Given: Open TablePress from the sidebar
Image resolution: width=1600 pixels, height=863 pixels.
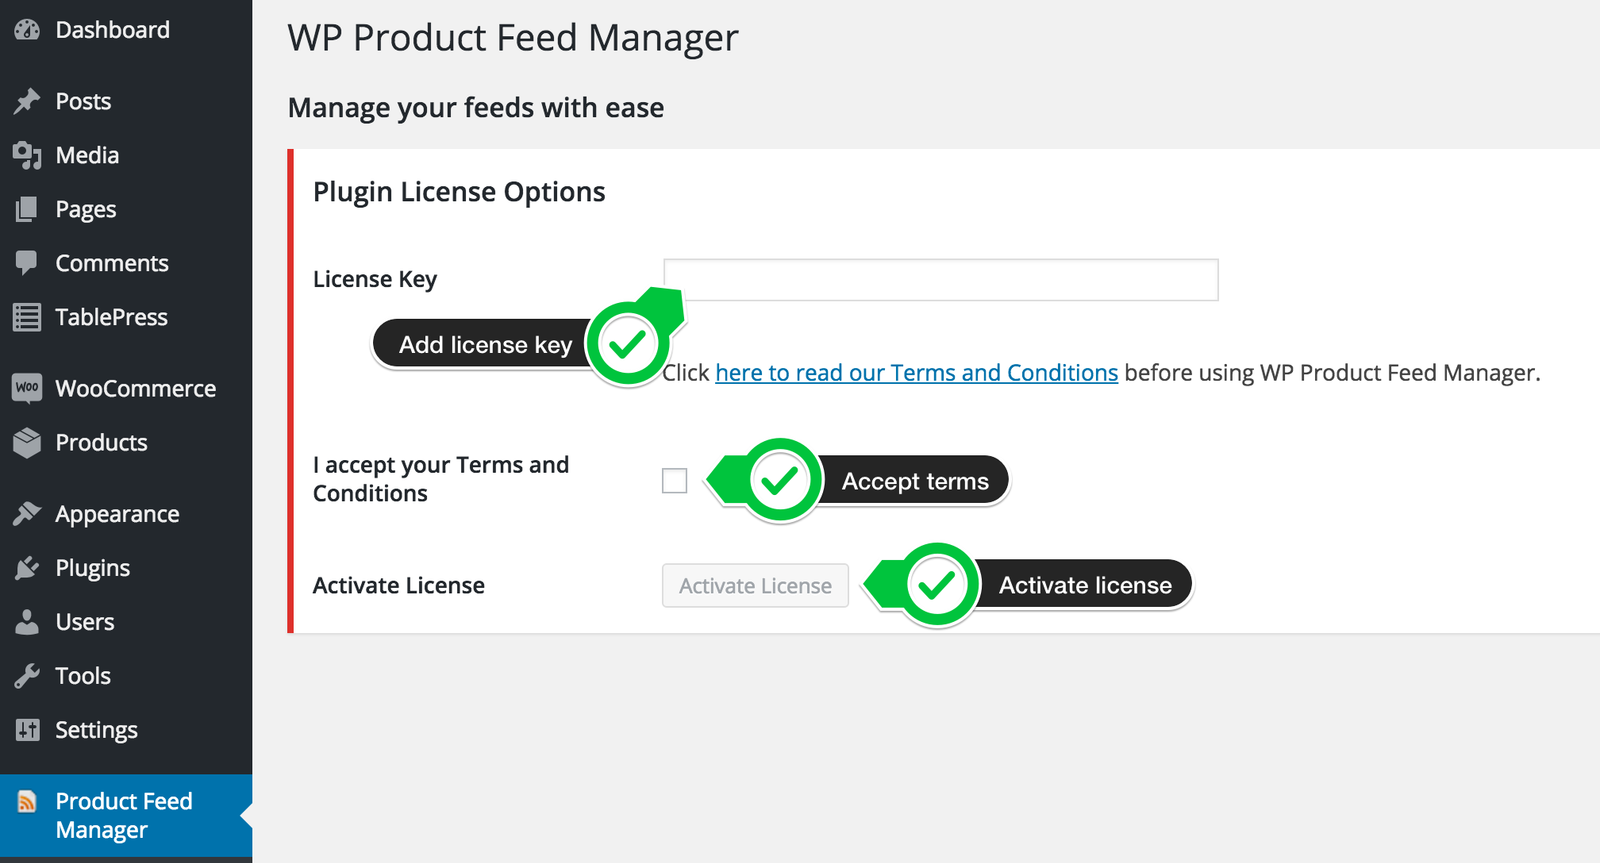Looking at the screenshot, I should [x=126, y=317].
